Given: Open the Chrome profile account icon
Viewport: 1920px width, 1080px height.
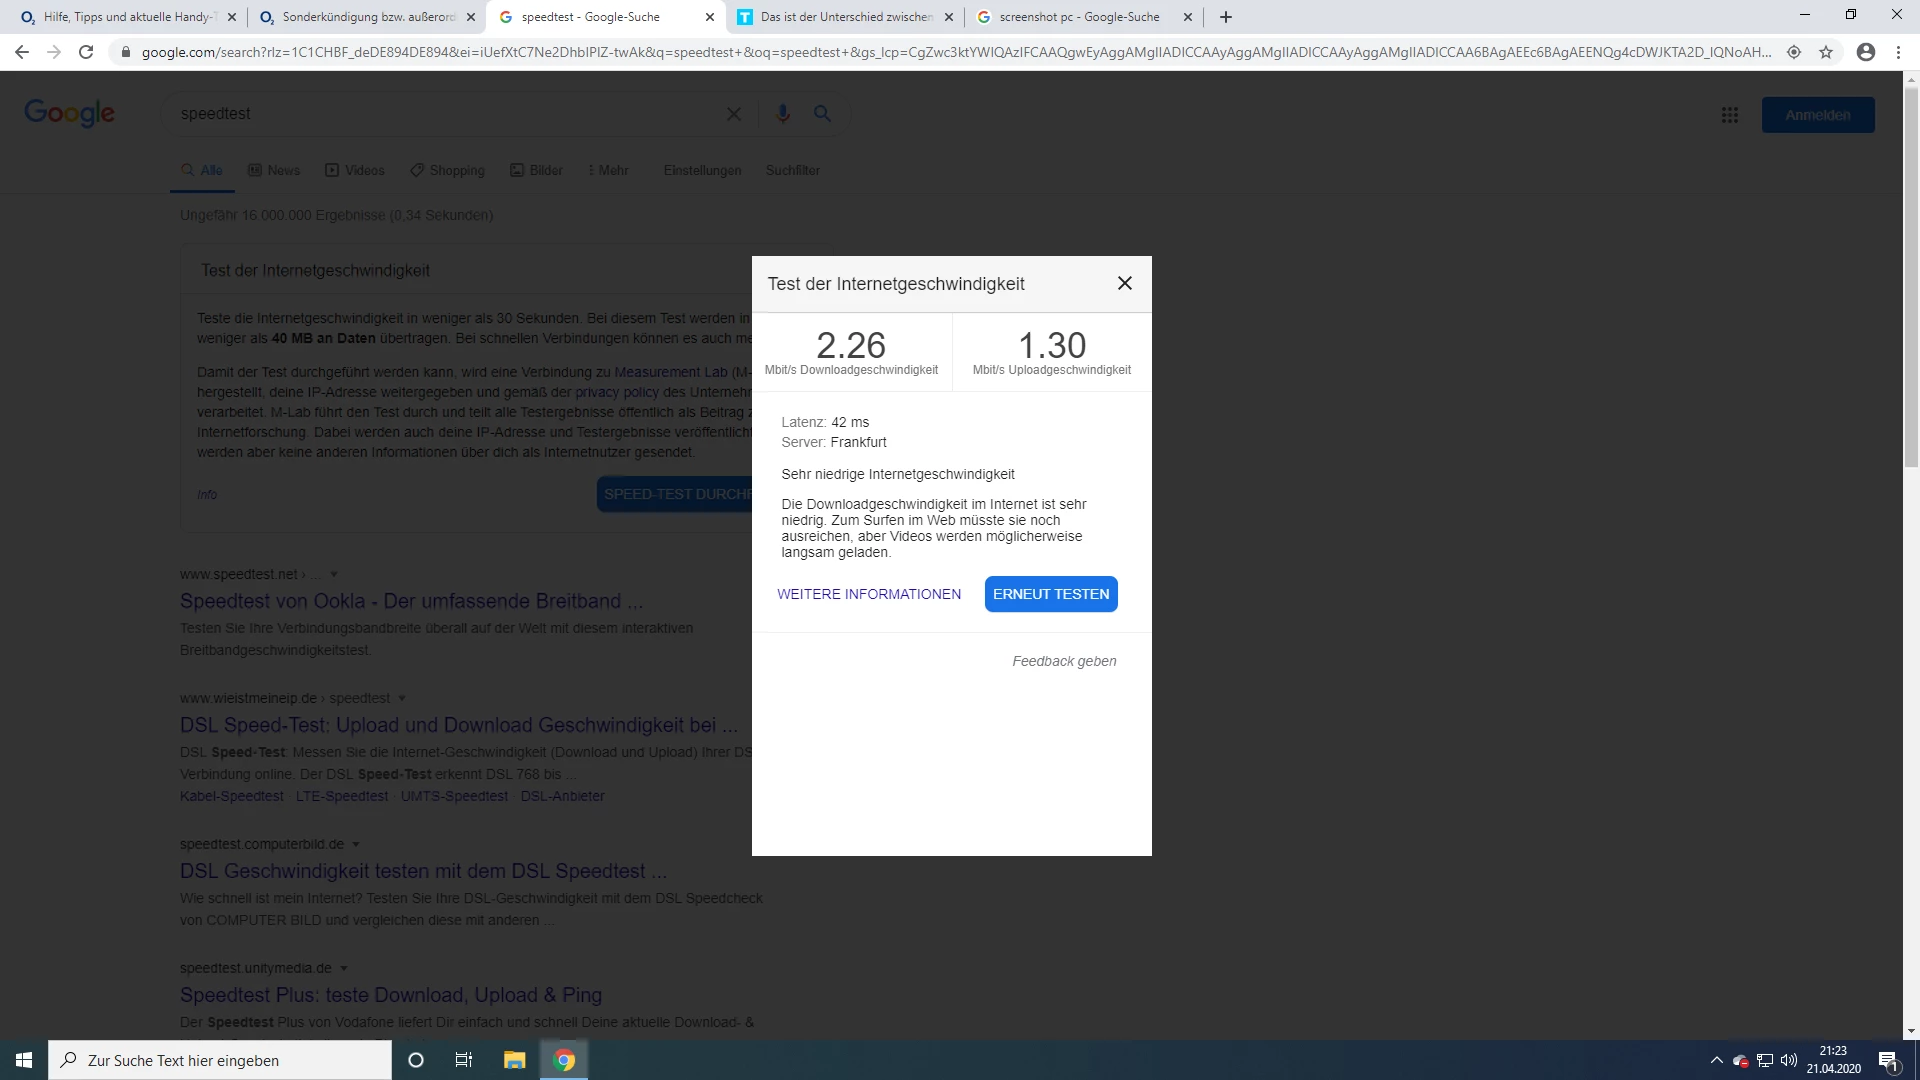Looking at the screenshot, I should pyautogui.click(x=1865, y=52).
